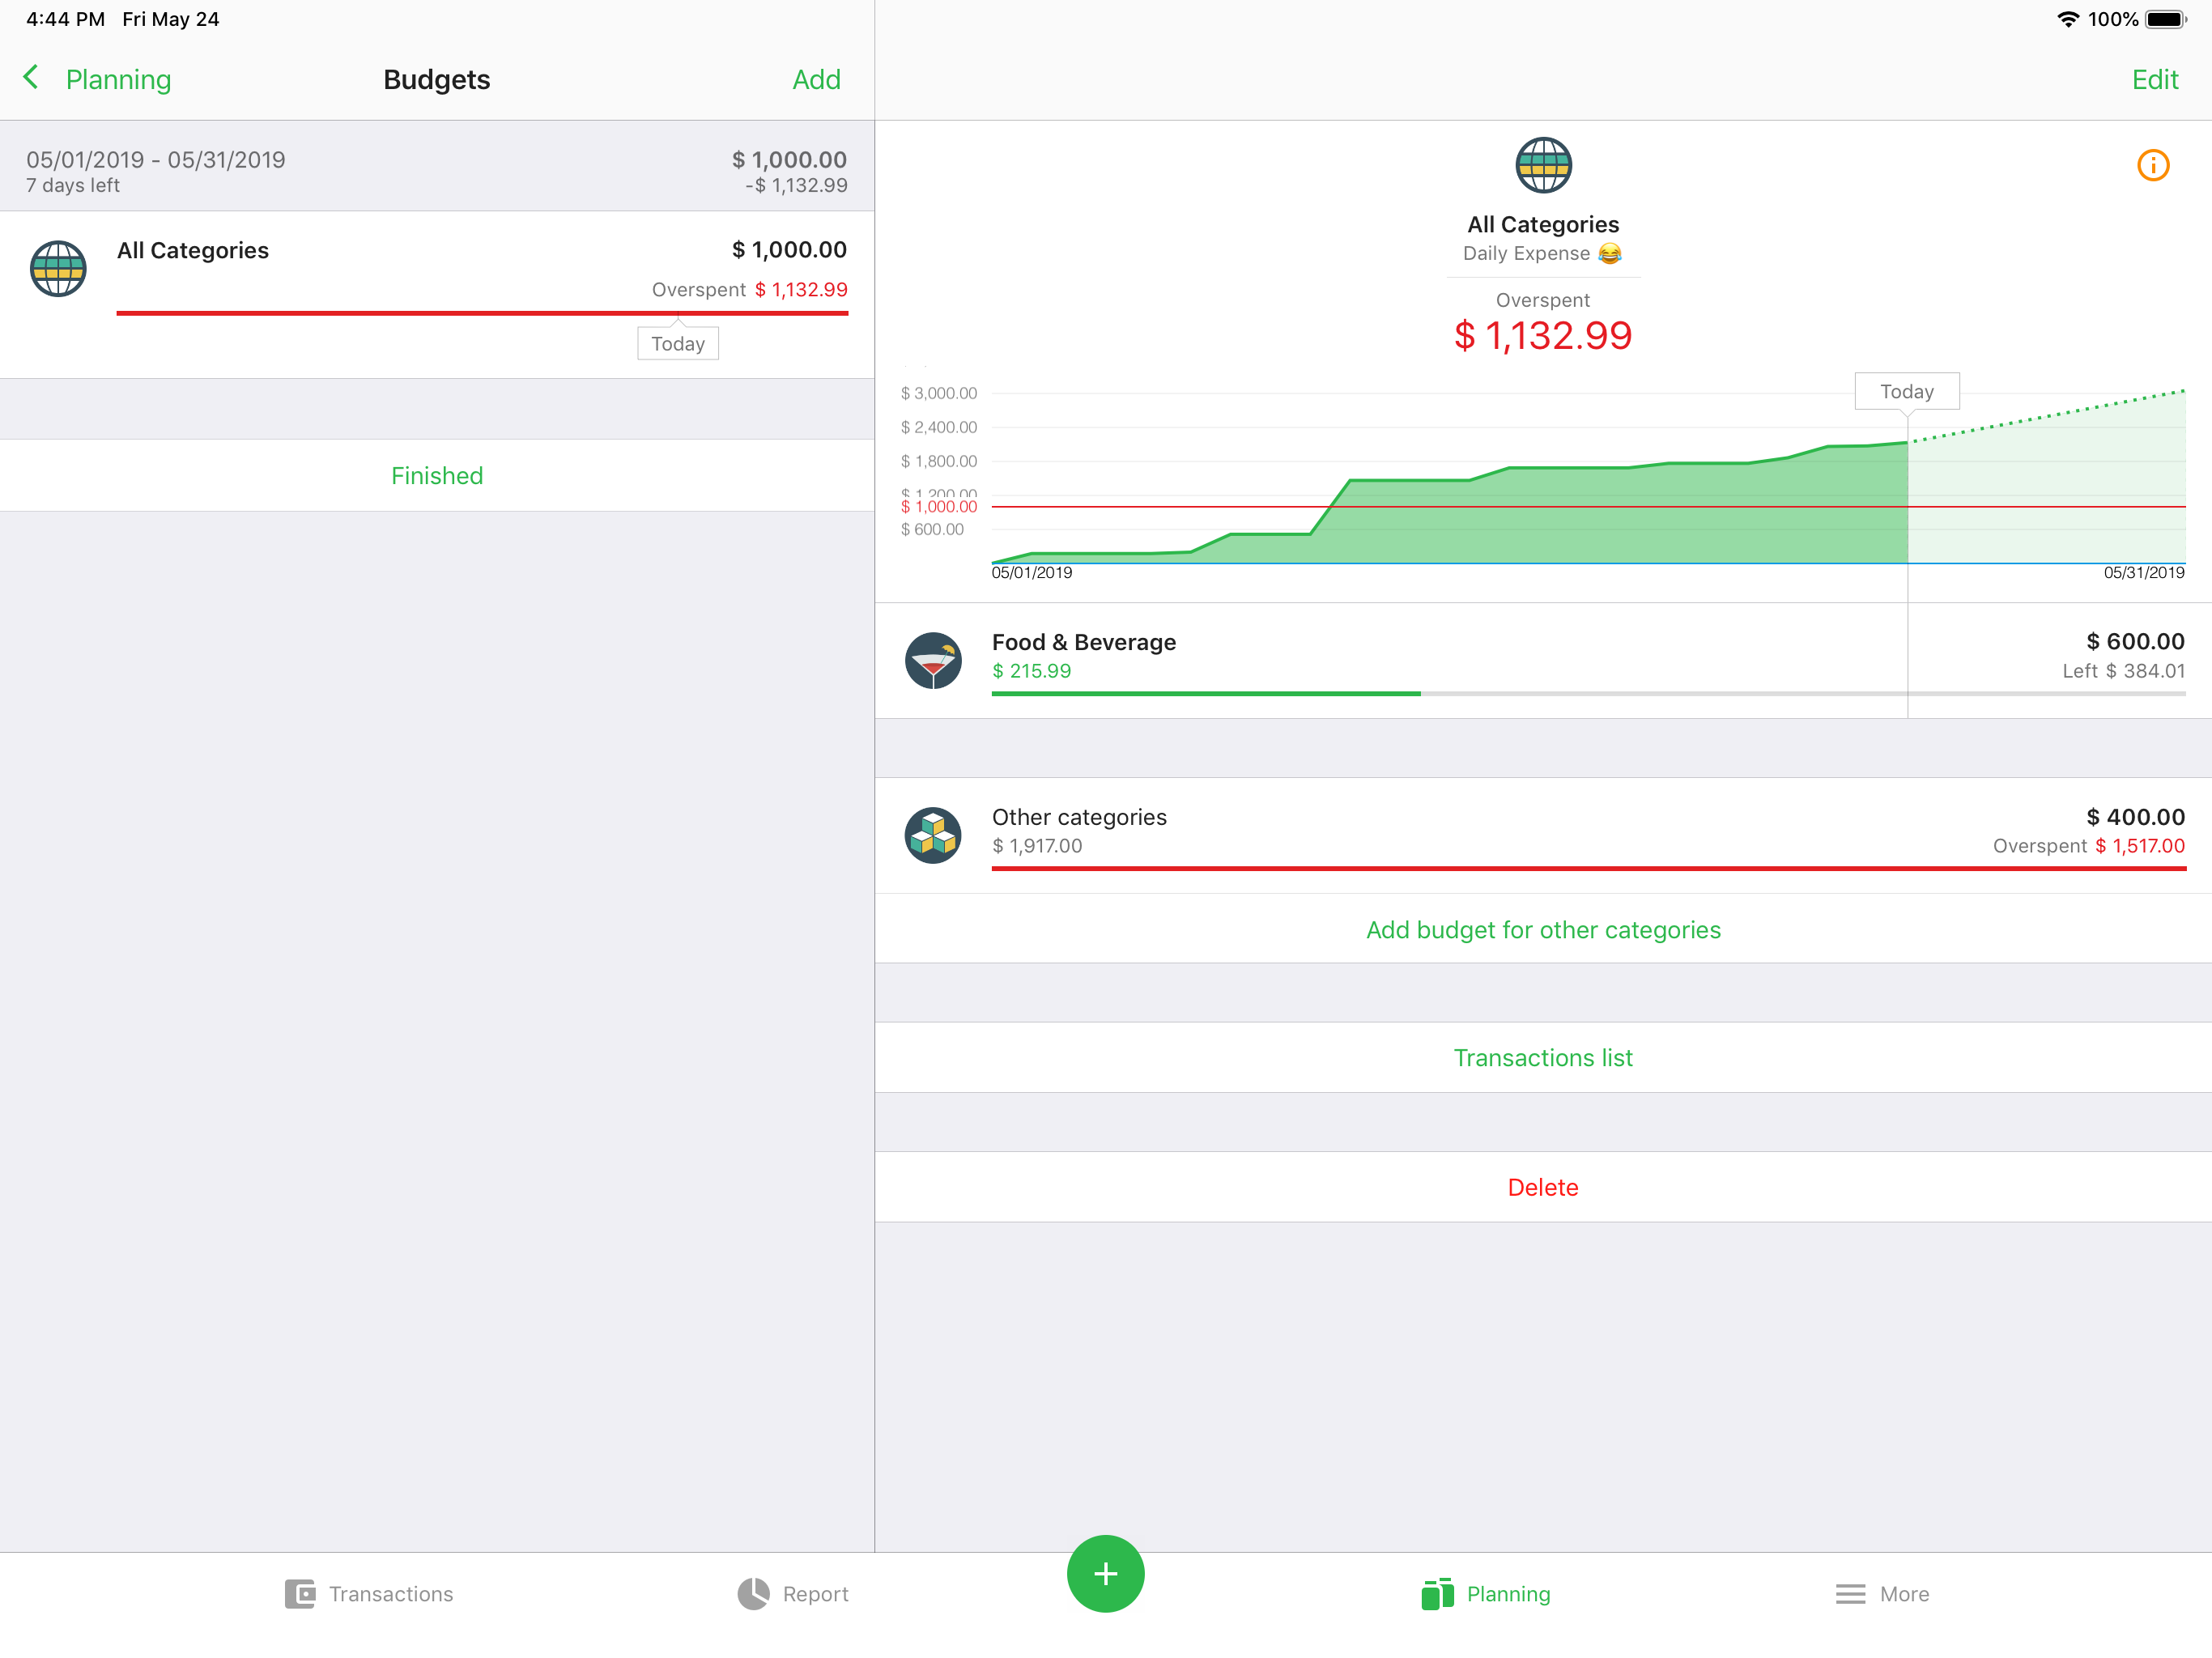The width and height of the screenshot is (2212, 1658).
Task: Tap the Left $ 384.01 remaining amount
Action: 2123,671
